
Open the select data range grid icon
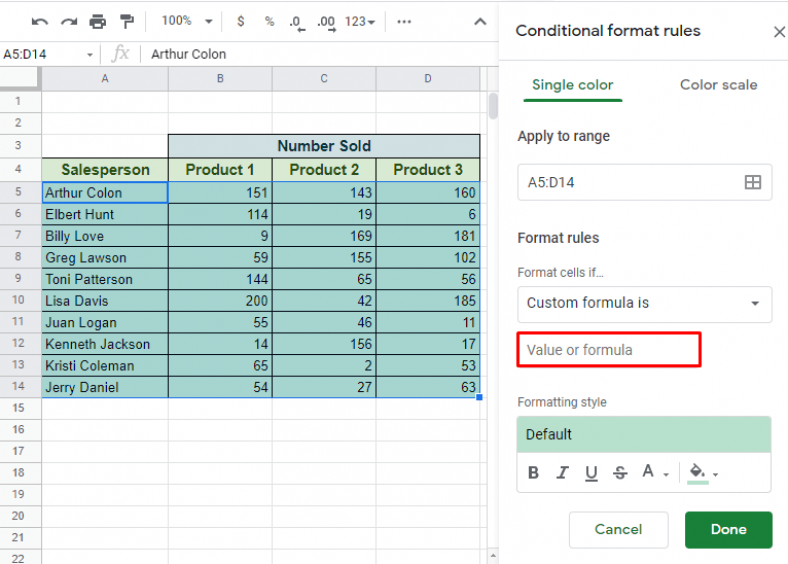point(752,182)
